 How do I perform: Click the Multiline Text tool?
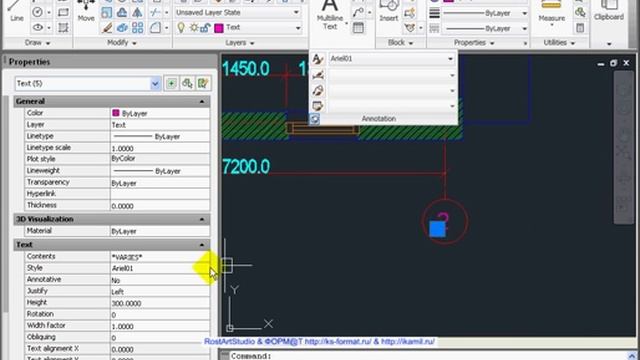click(330, 15)
